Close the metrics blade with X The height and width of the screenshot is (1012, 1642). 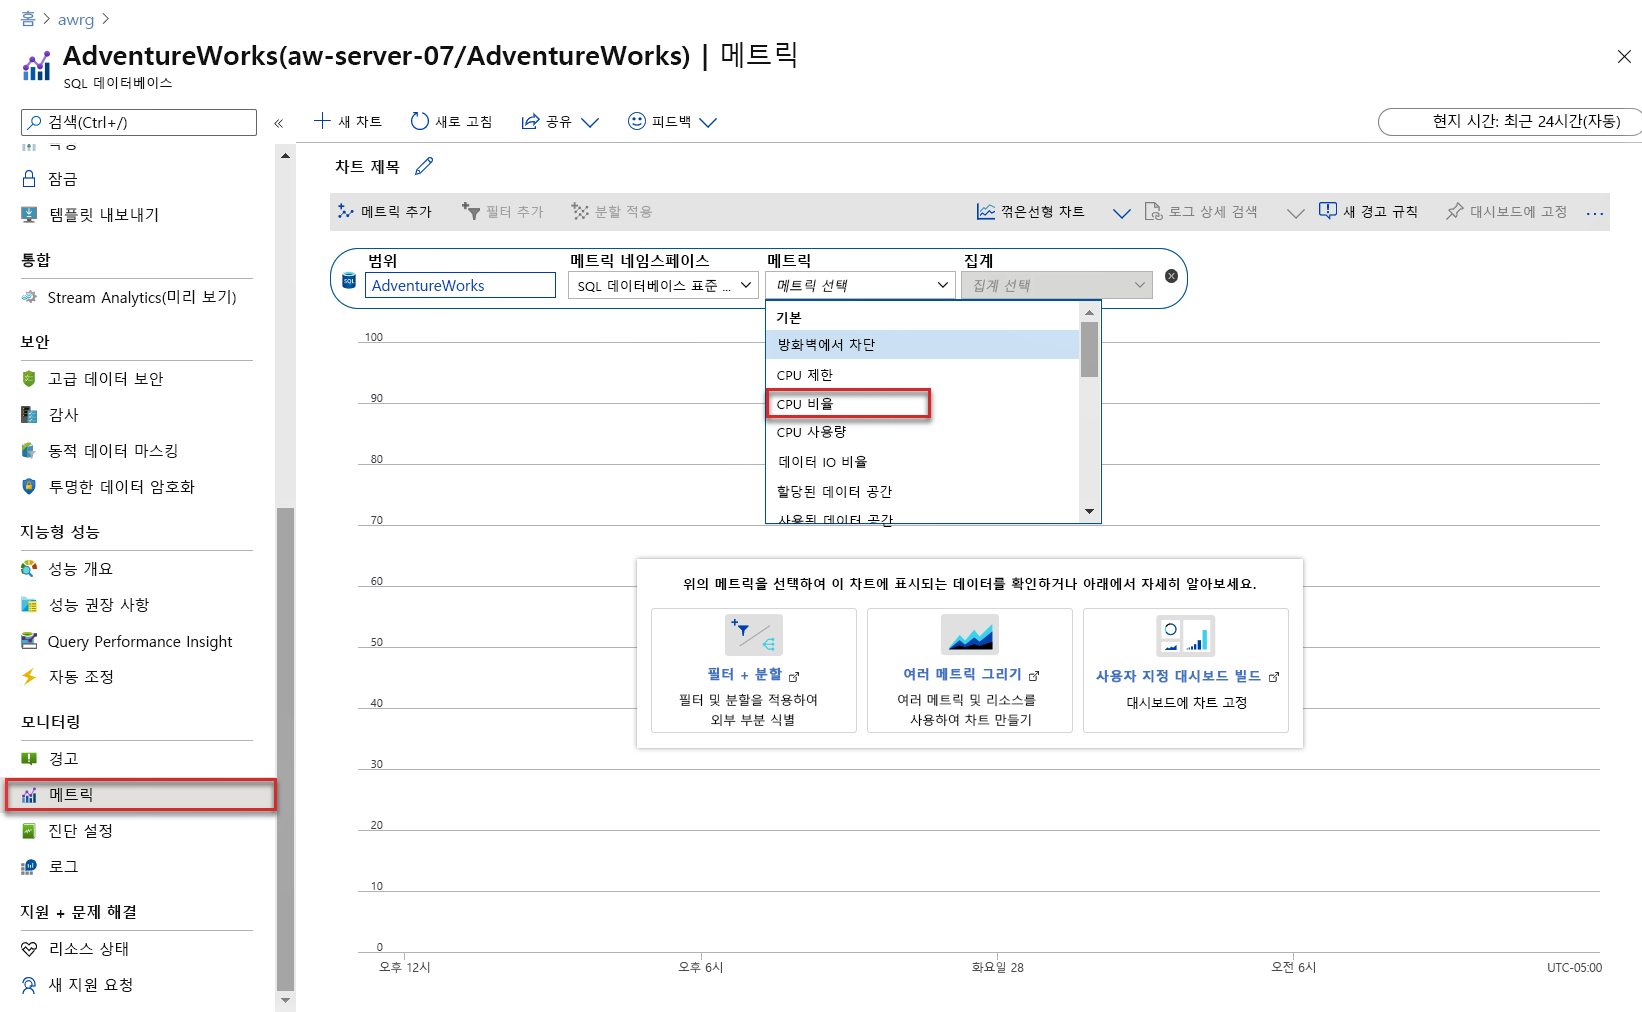1624,57
